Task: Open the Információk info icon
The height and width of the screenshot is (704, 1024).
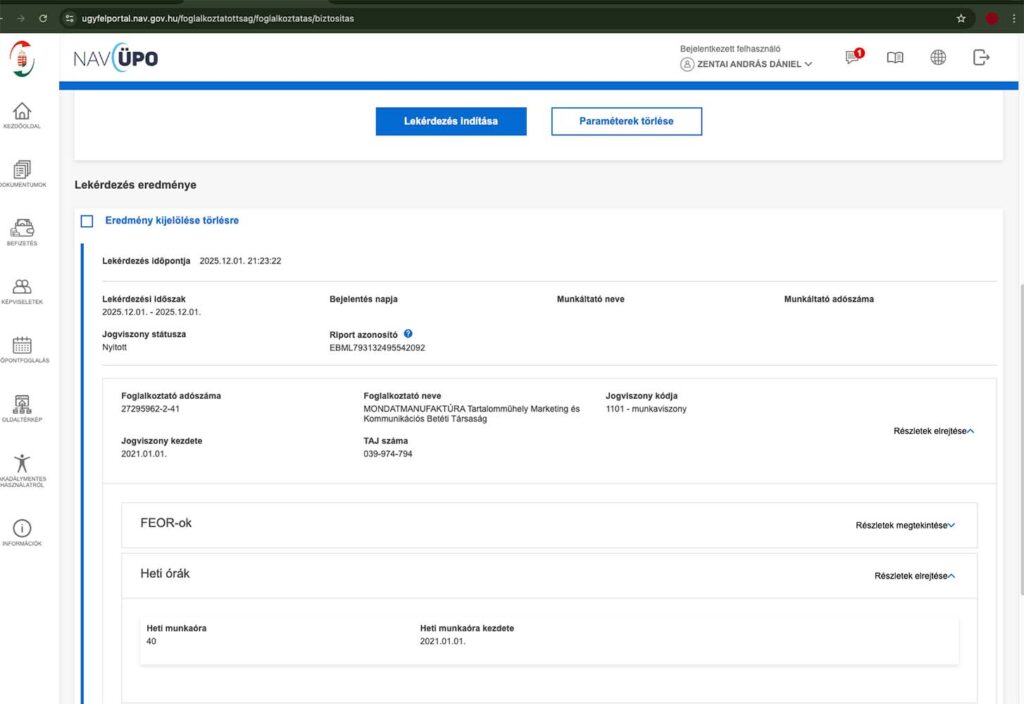Action: click(21, 528)
